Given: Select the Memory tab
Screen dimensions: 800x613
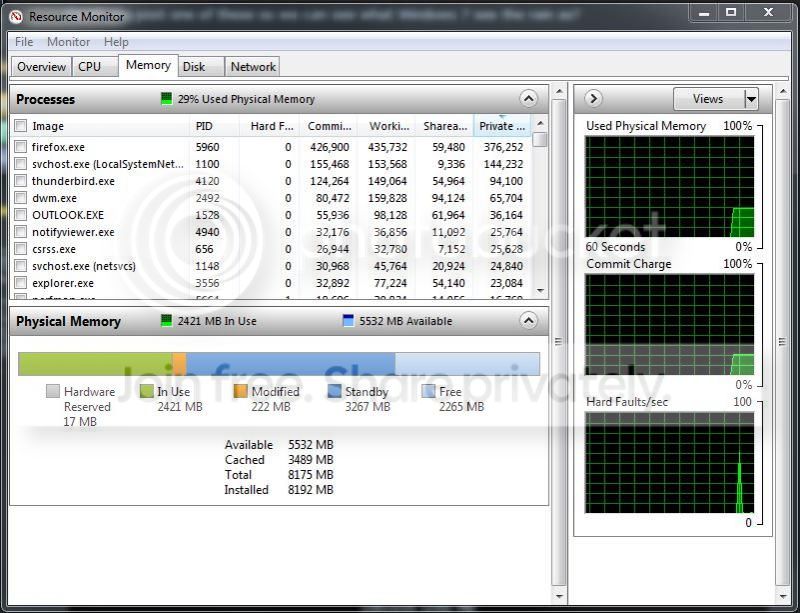Looking at the screenshot, I should 148,65.
